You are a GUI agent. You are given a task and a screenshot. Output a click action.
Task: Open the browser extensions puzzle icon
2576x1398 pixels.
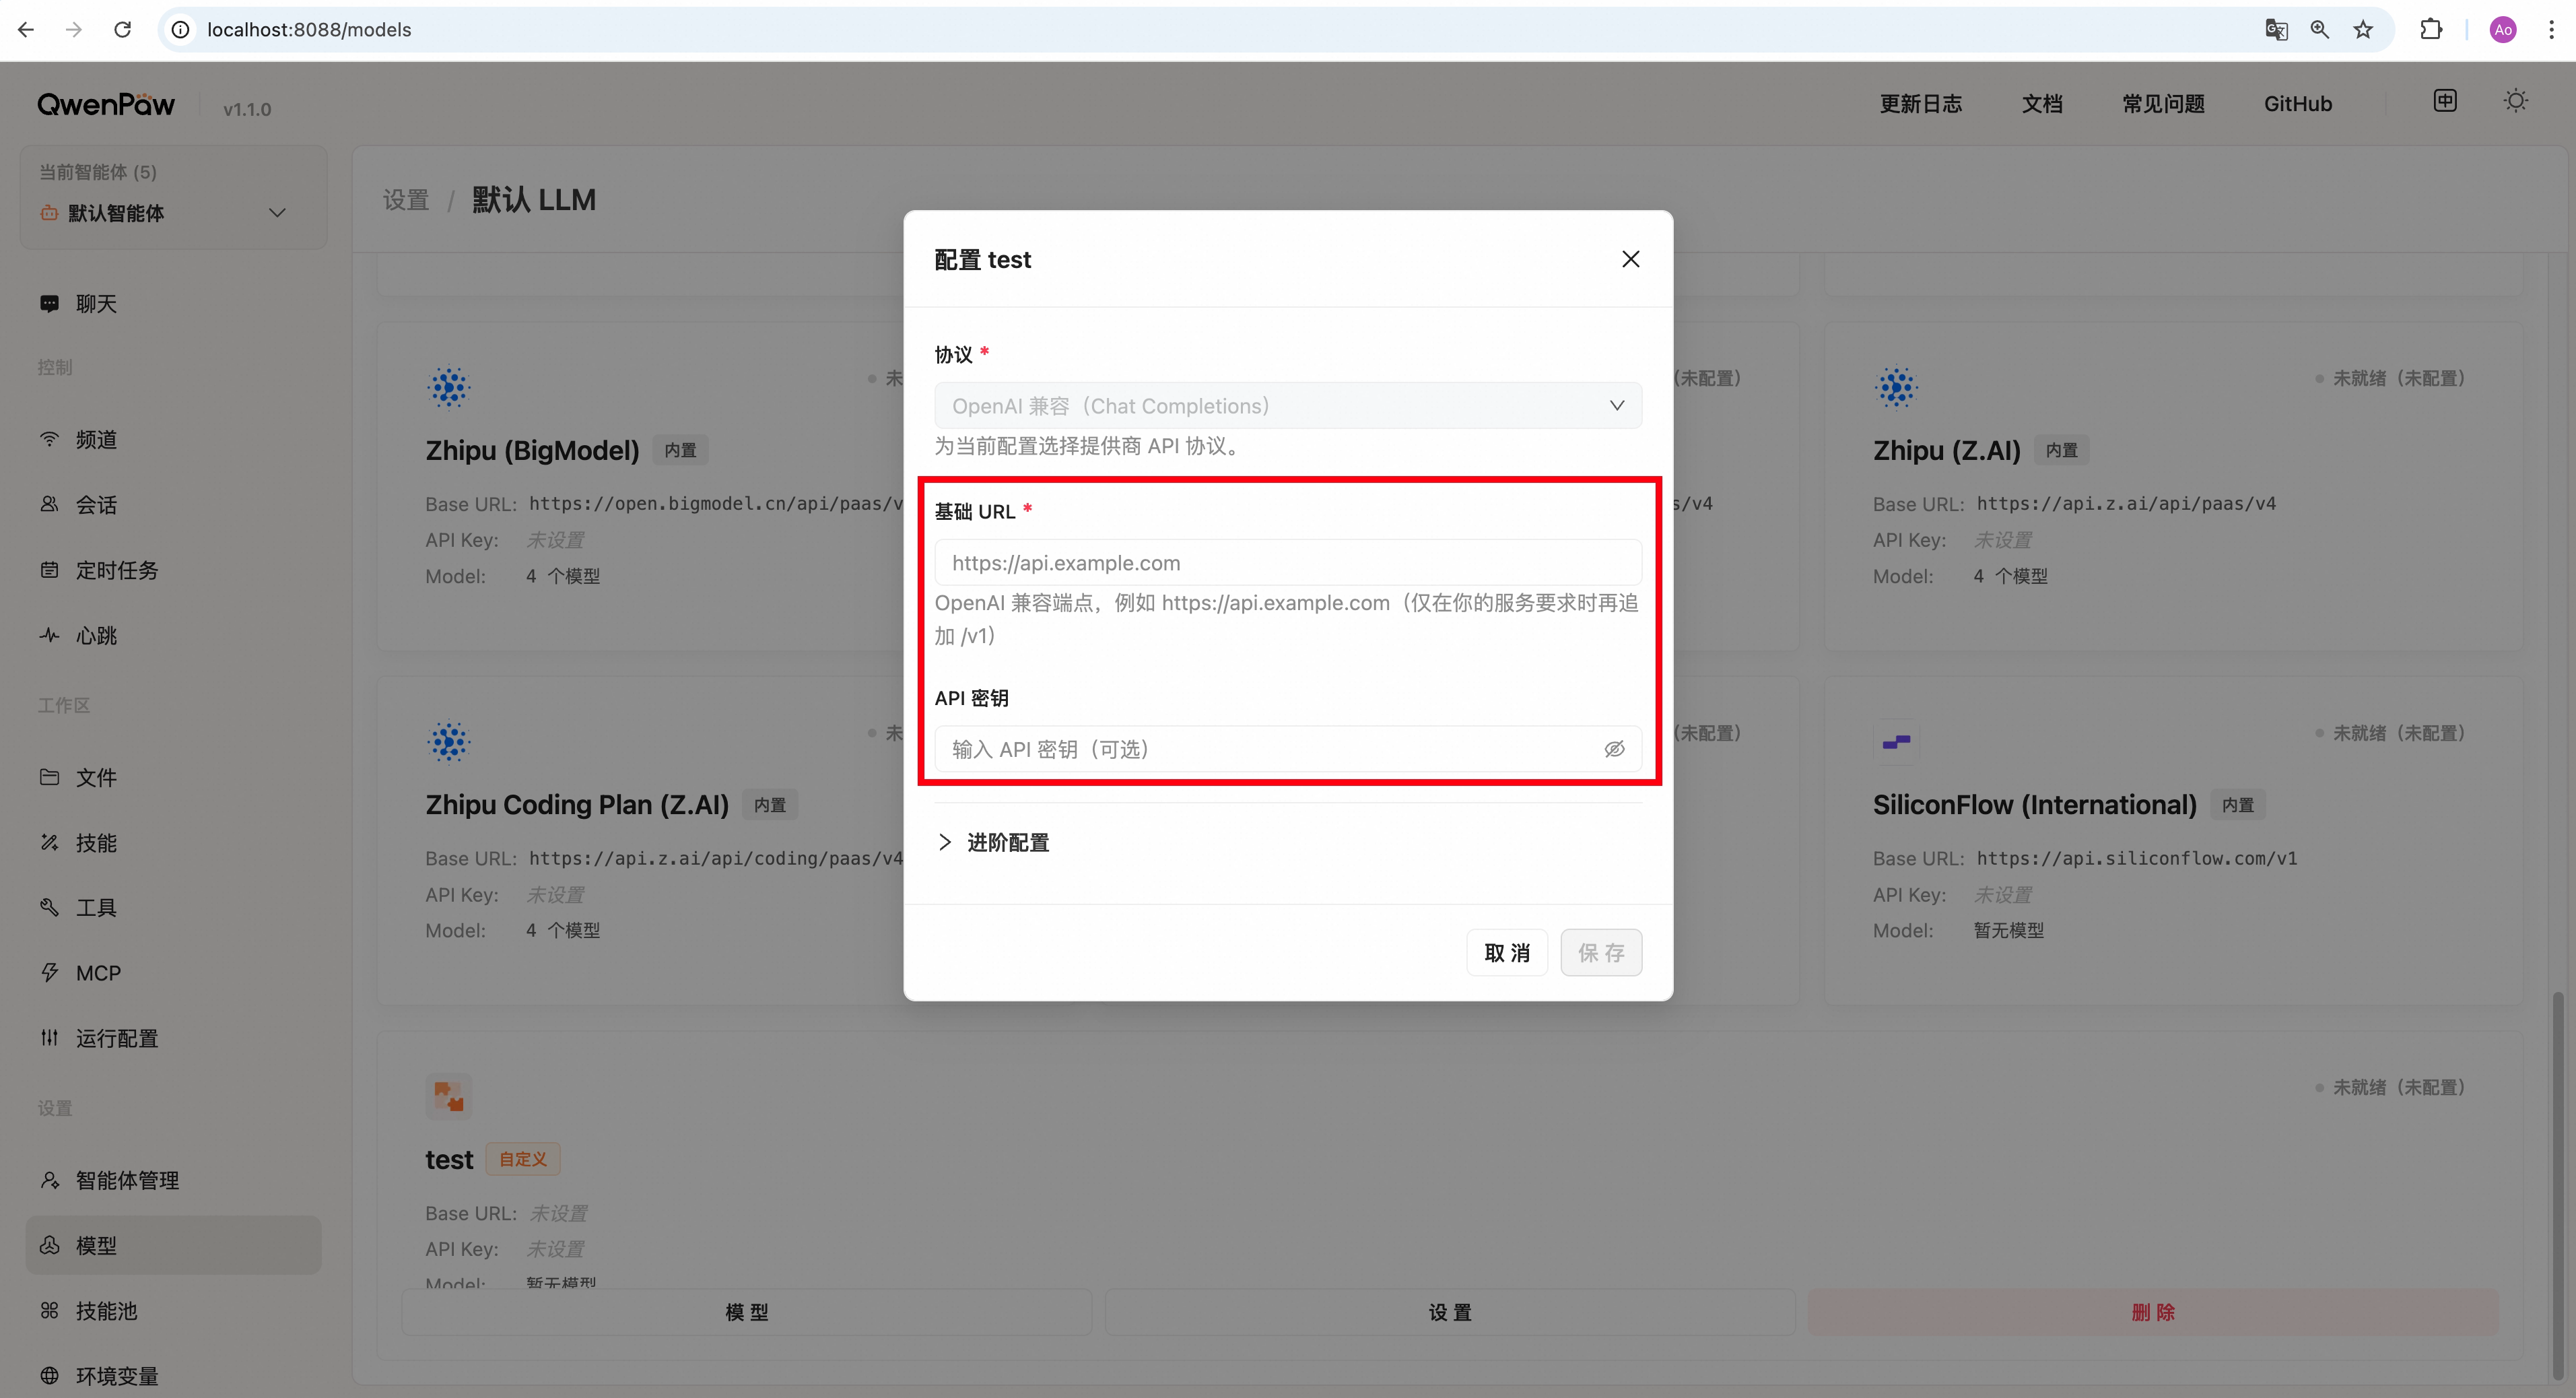click(x=2431, y=30)
